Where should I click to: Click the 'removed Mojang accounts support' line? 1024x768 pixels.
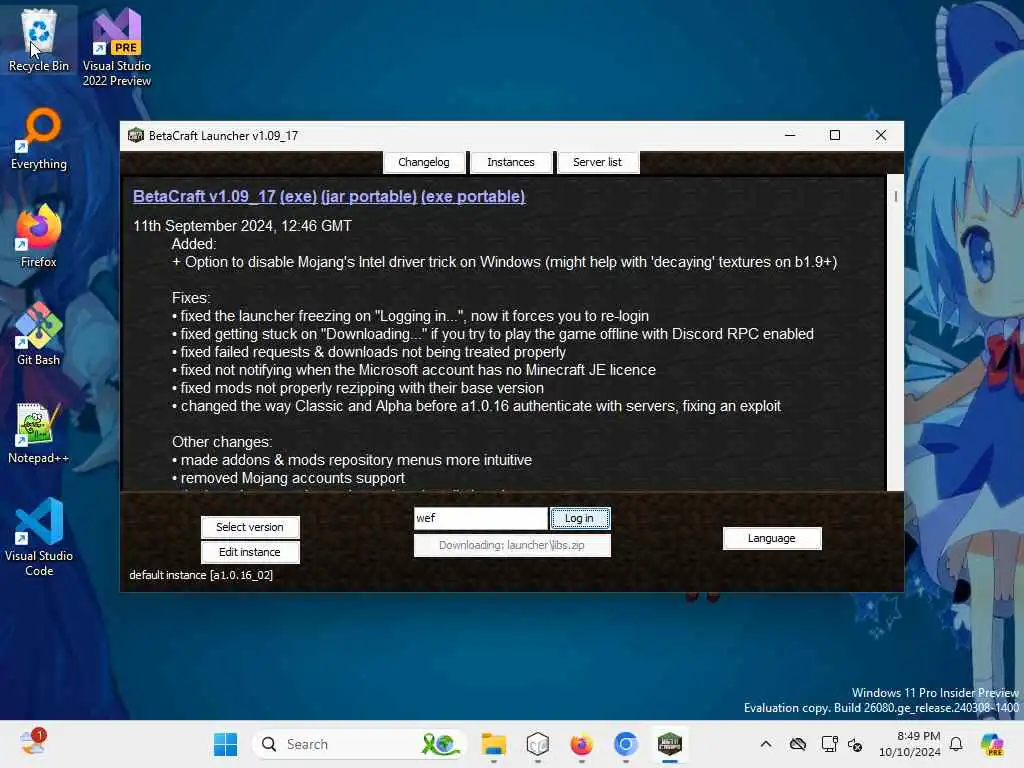(x=289, y=478)
